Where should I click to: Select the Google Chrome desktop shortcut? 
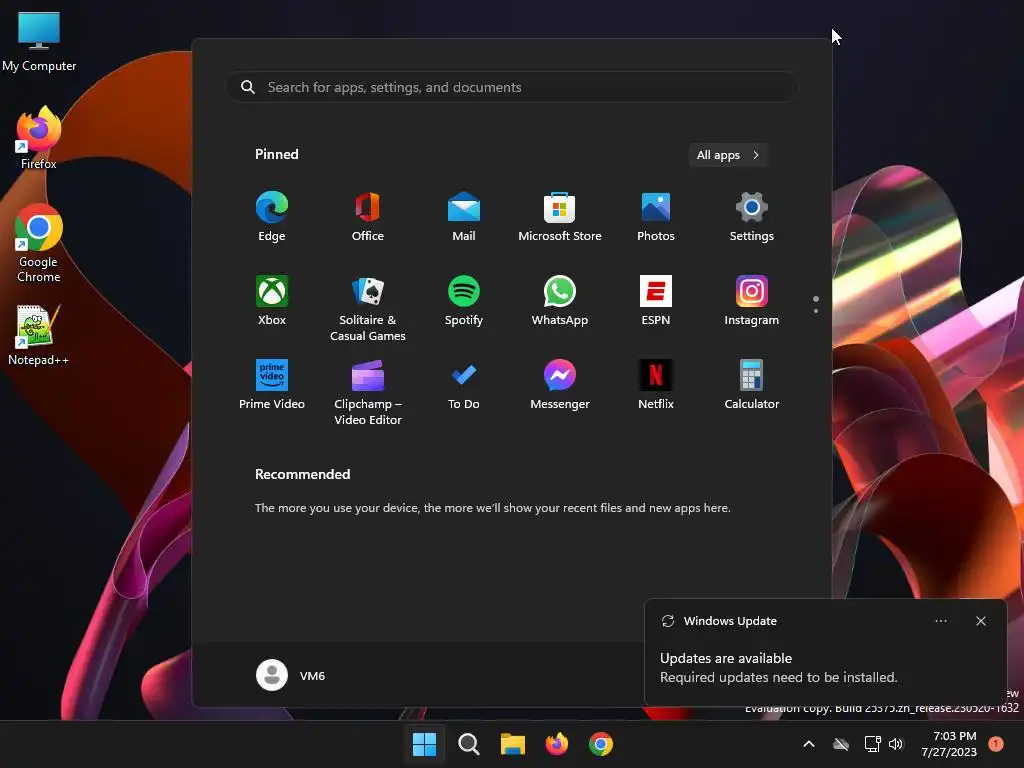tap(39, 243)
